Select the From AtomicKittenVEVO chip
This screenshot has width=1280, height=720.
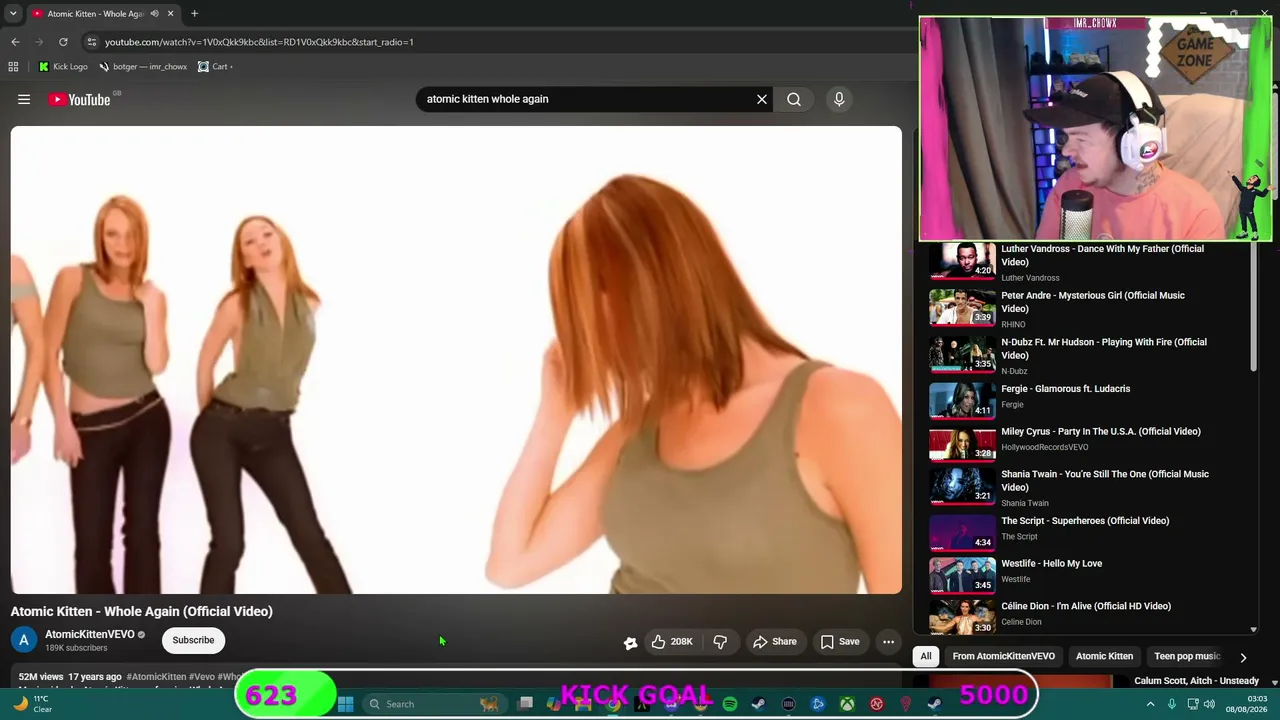[1004, 656]
